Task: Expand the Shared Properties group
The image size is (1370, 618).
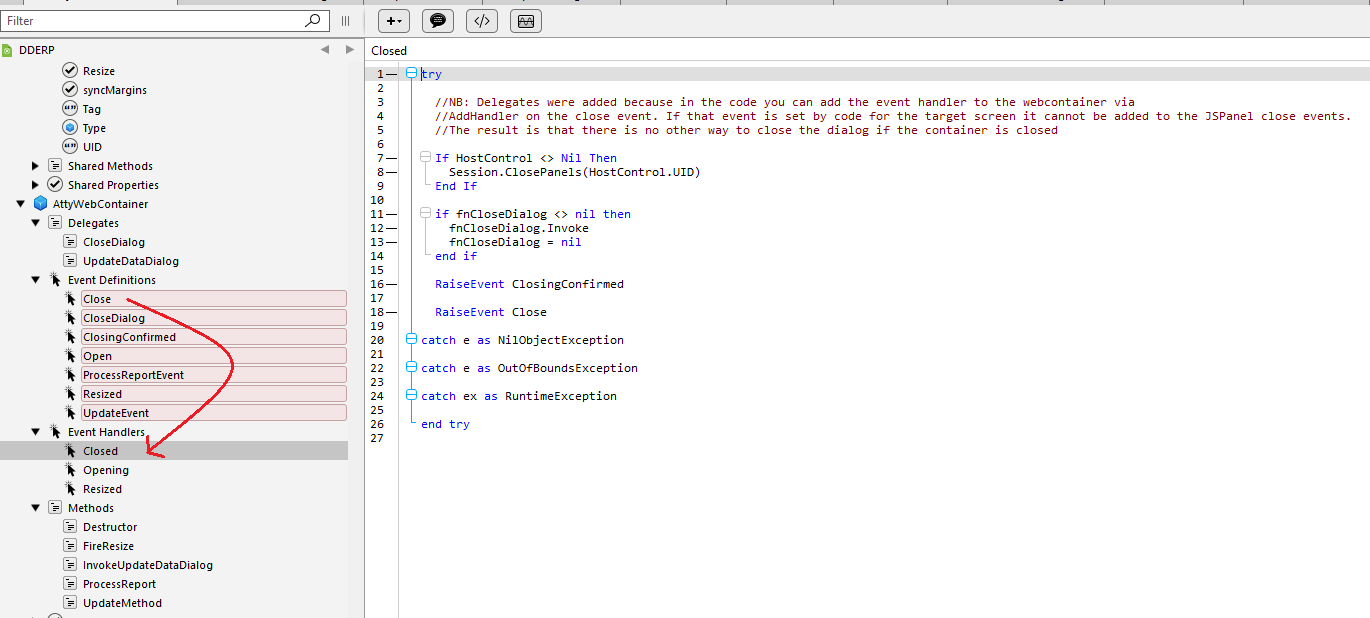Action: tap(36, 185)
